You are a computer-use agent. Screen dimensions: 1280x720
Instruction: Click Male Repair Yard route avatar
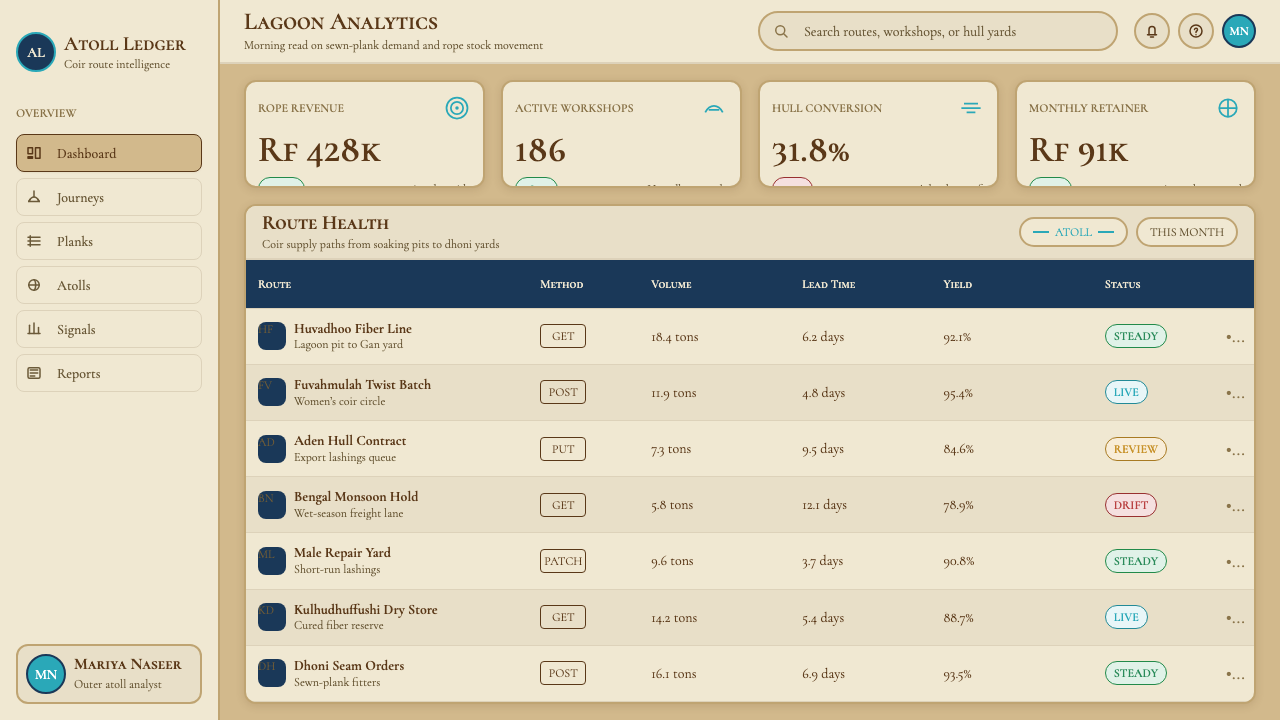click(x=272, y=561)
